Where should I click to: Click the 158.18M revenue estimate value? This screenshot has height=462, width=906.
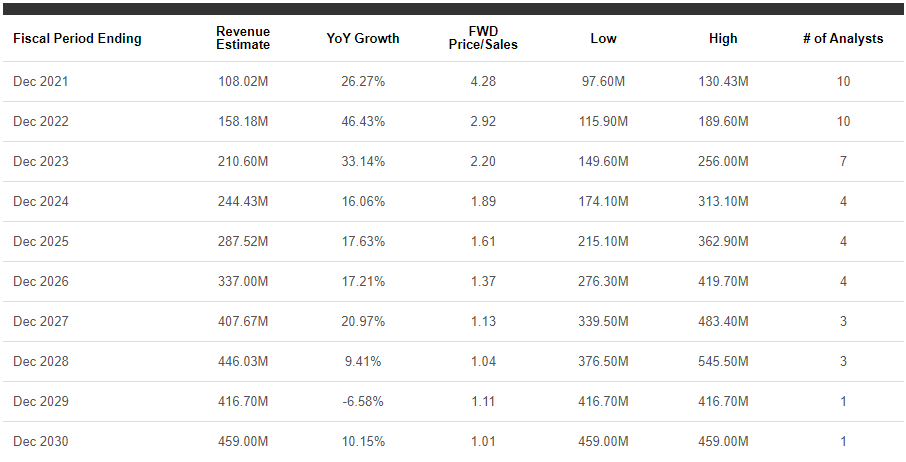pos(243,122)
